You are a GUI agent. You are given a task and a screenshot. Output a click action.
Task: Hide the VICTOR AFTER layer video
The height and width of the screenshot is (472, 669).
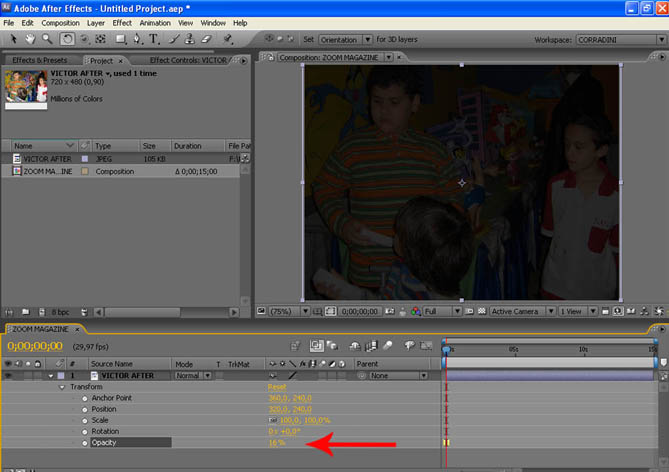(x=10, y=375)
